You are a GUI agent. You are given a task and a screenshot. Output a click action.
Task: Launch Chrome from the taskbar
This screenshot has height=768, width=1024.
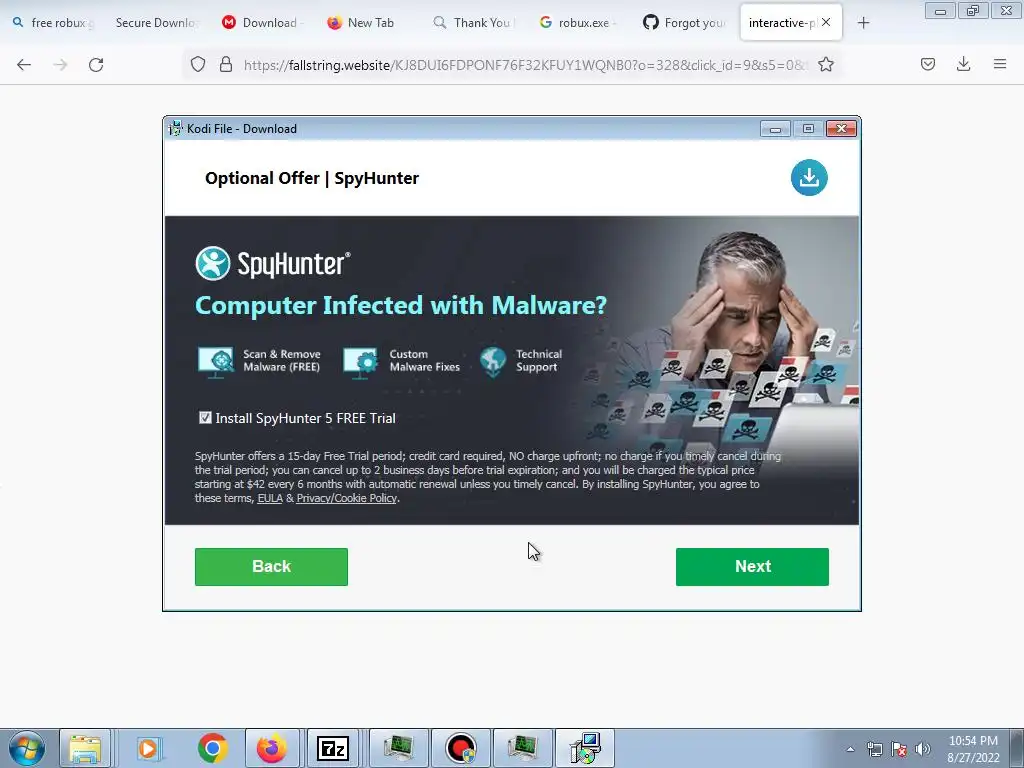[213, 748]
